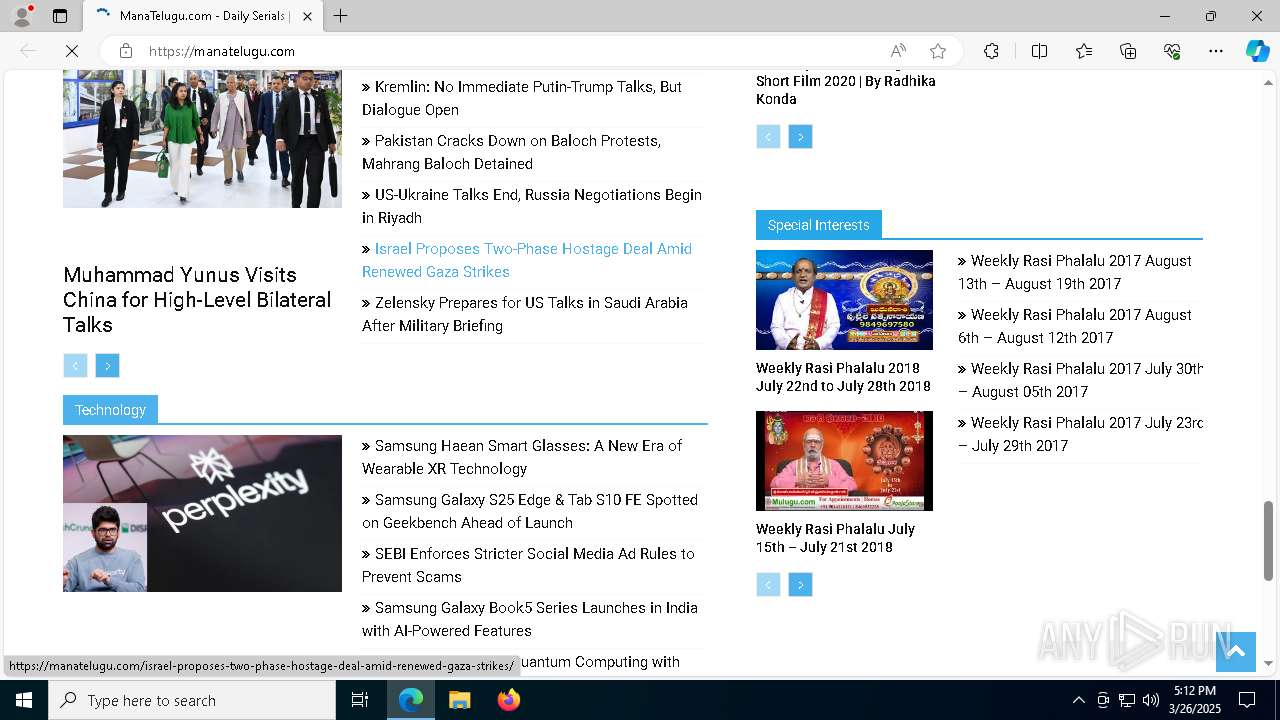Image resolution: width=1280 pixels, height=720 pixels.
Task: Open Firefox taskbar icon
Action: (508, 700)
